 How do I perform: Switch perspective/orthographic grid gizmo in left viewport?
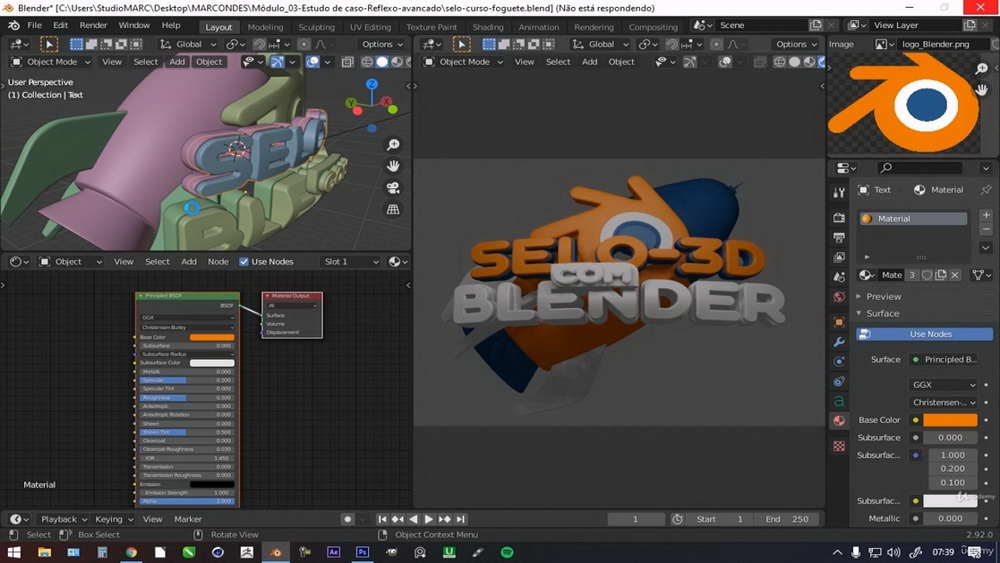(393, 209)
